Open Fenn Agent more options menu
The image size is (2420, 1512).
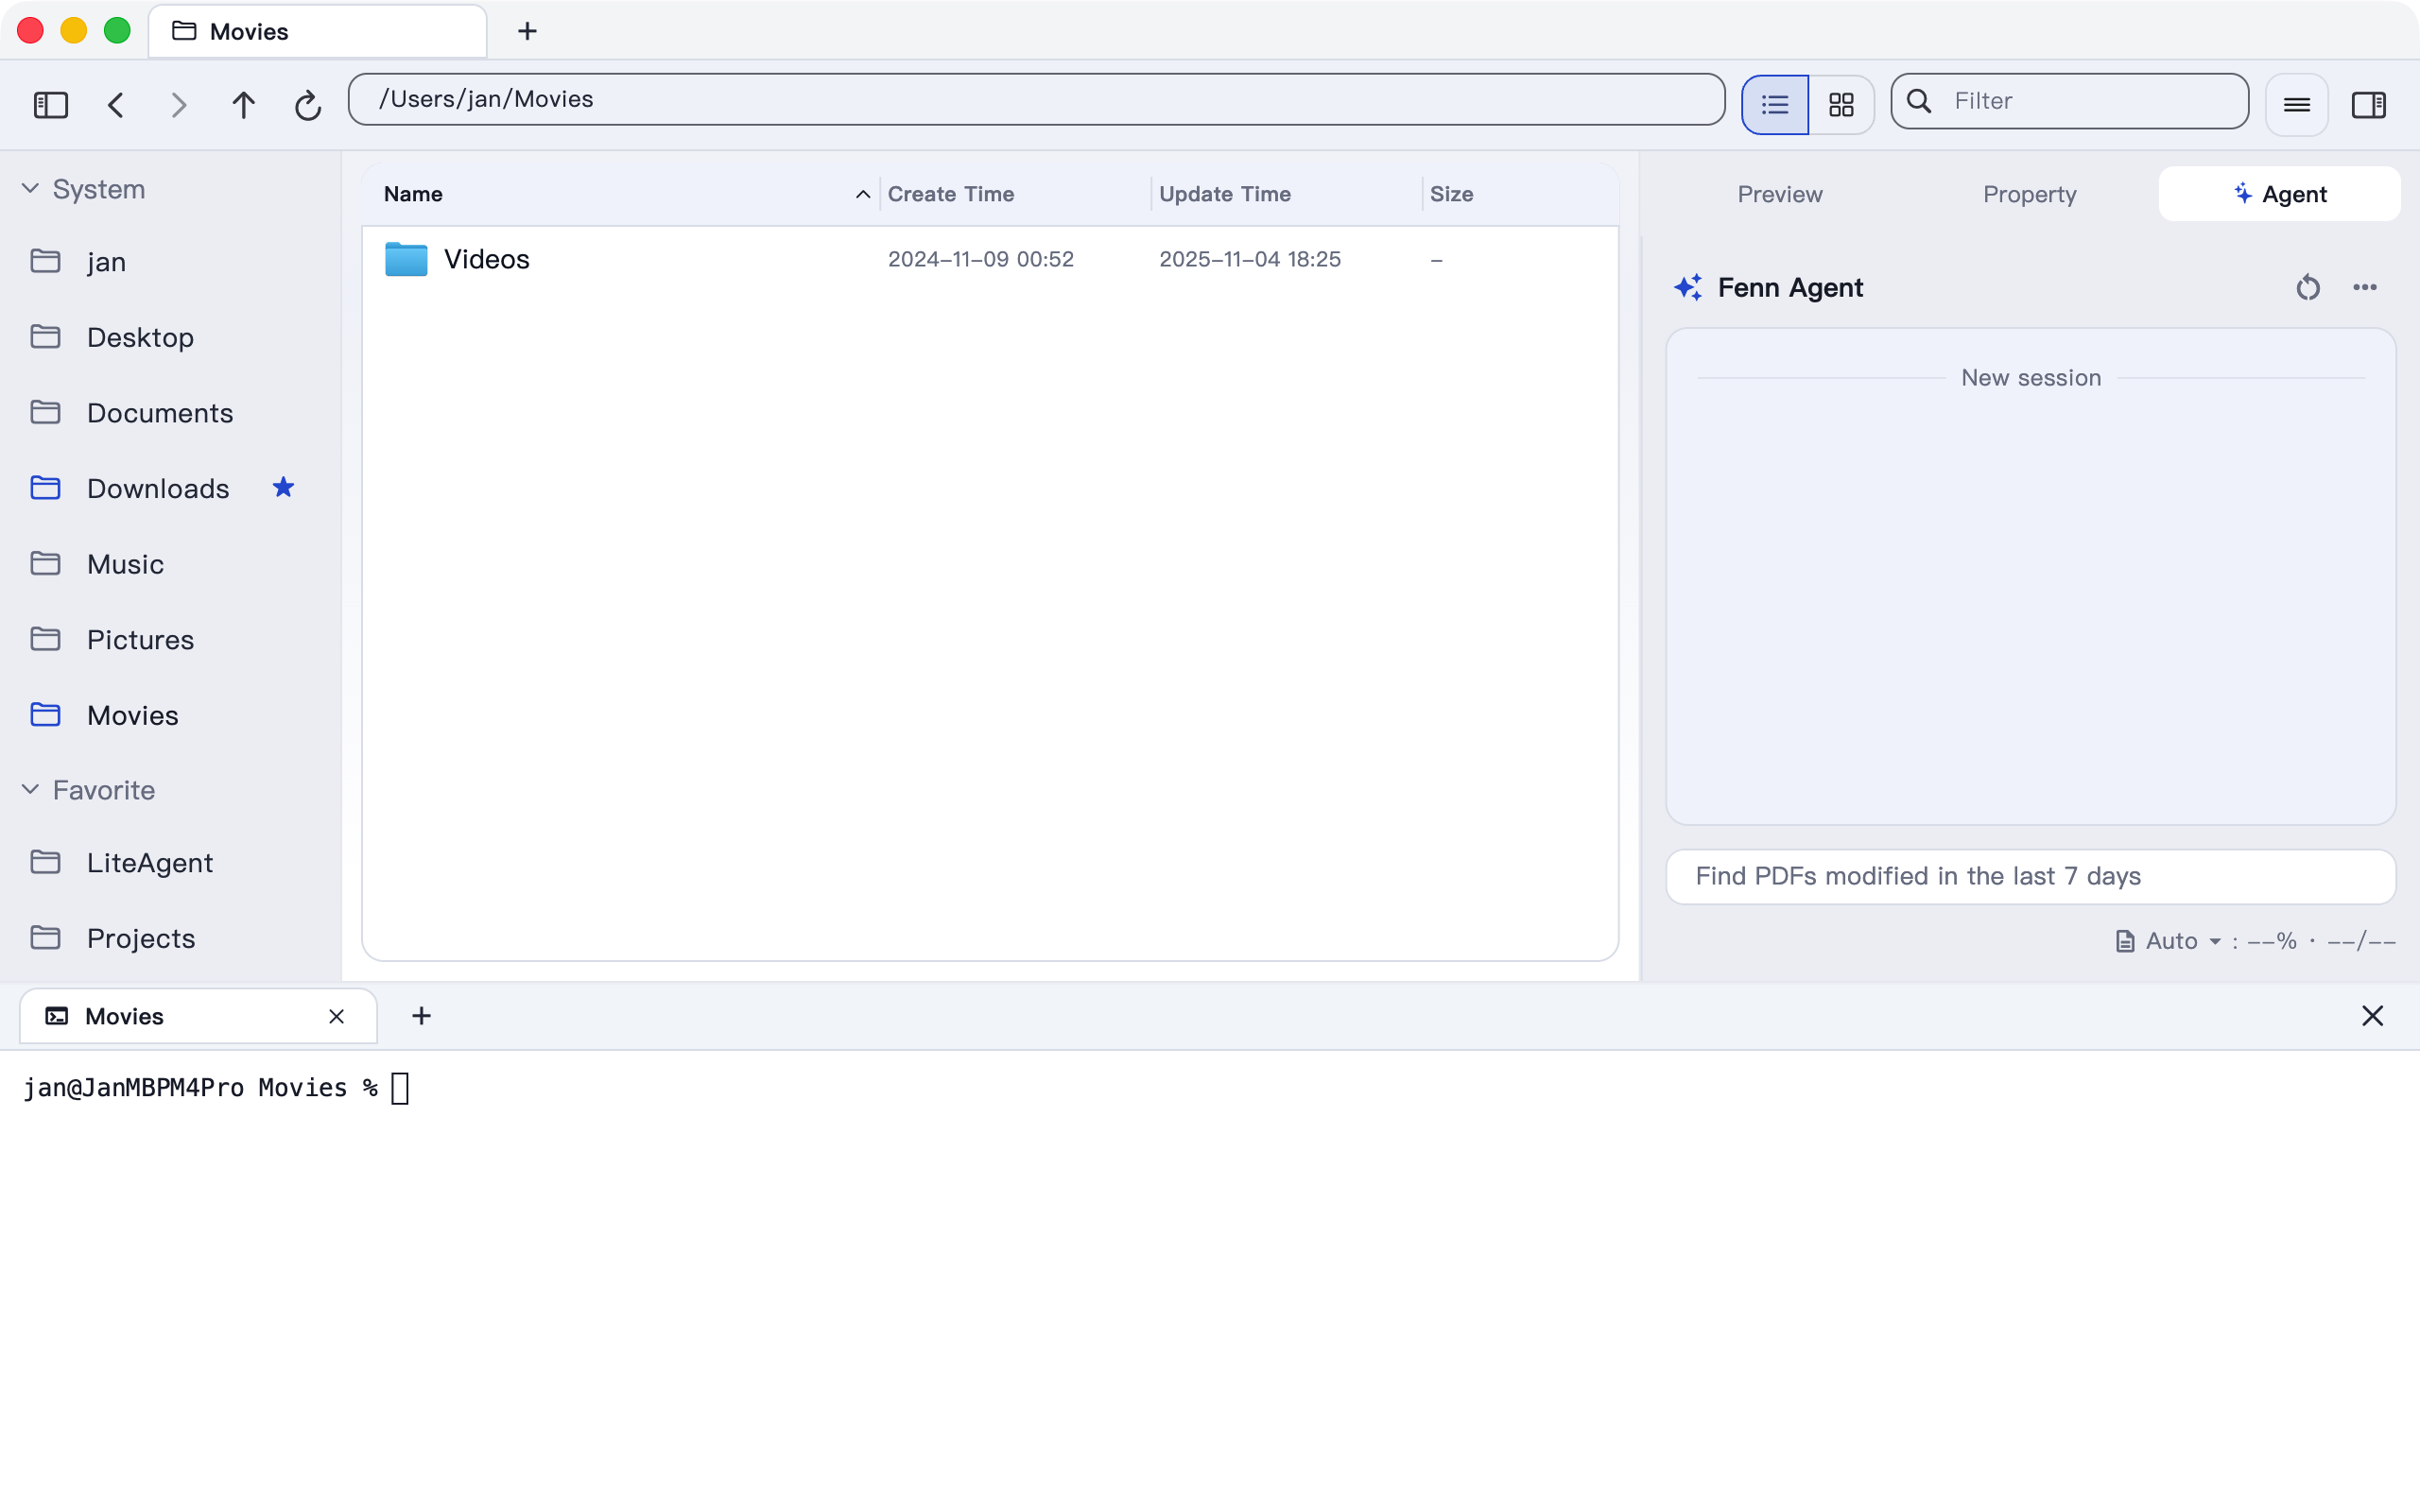[2365, 287]
